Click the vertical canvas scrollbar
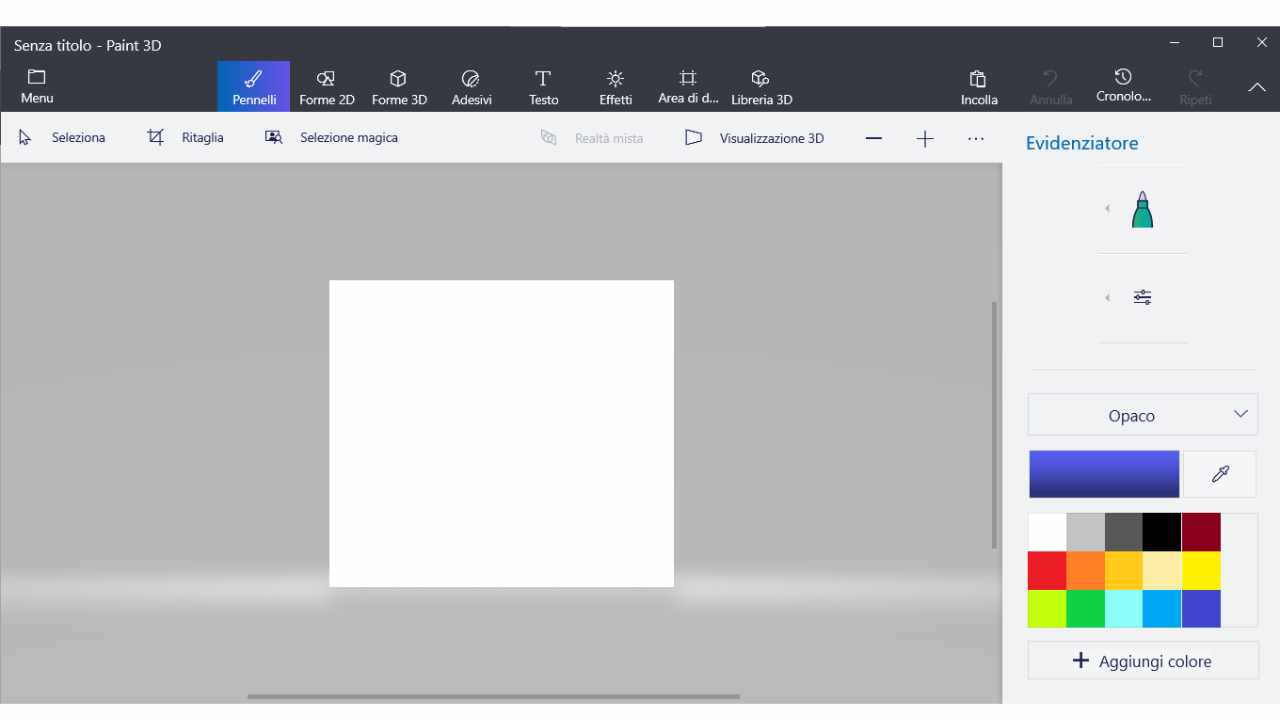This screenshot has width=1280, height=720. click(994, 425)
